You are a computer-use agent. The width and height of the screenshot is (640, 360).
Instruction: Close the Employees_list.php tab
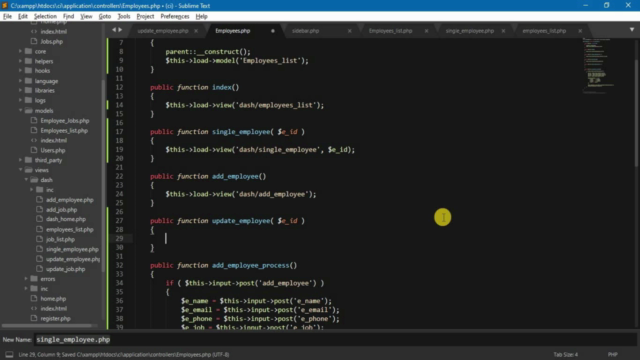pos(426,31)
